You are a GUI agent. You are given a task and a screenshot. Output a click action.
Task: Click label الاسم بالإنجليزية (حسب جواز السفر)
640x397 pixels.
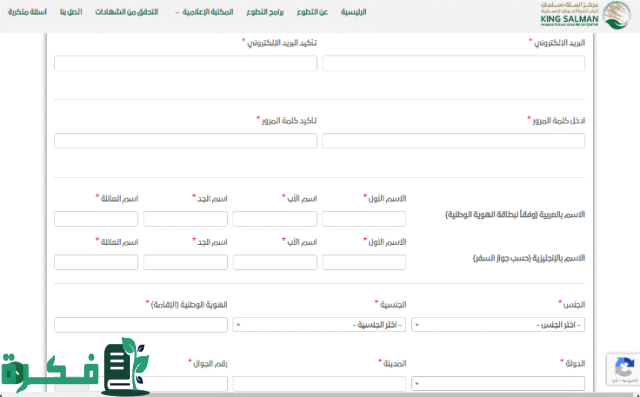[x=529, y=258]
